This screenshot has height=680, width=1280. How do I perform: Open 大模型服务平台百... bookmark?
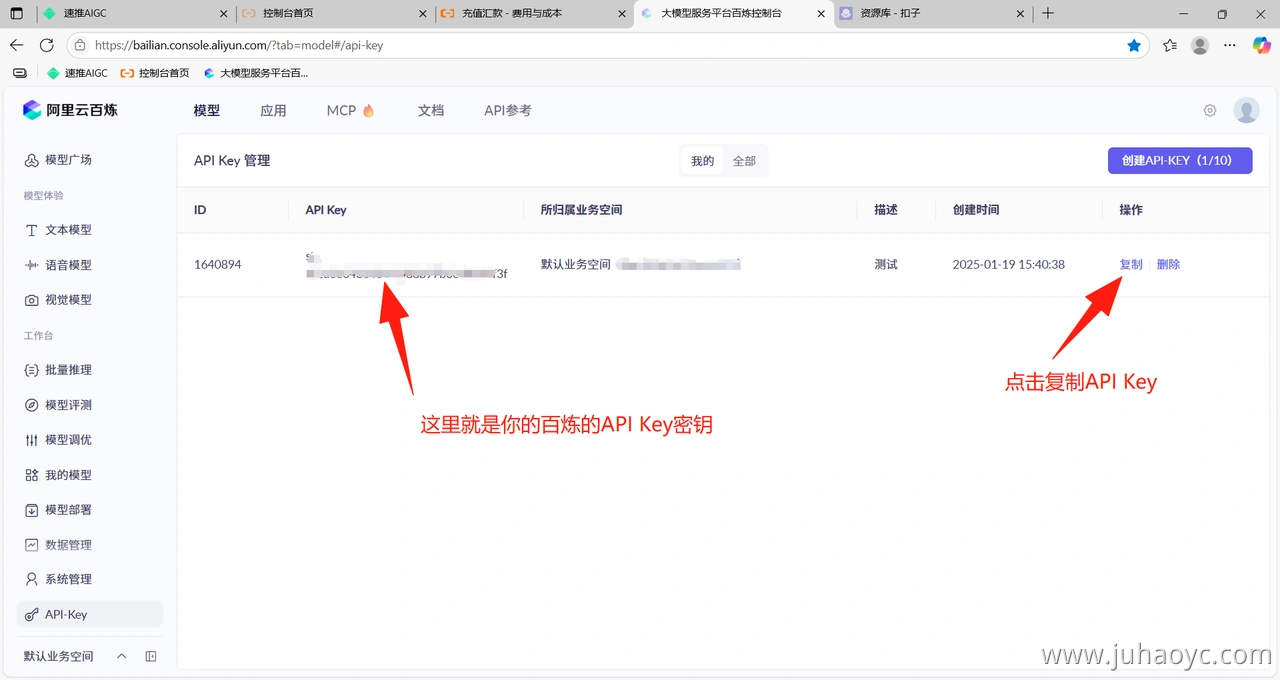[255, 73]
